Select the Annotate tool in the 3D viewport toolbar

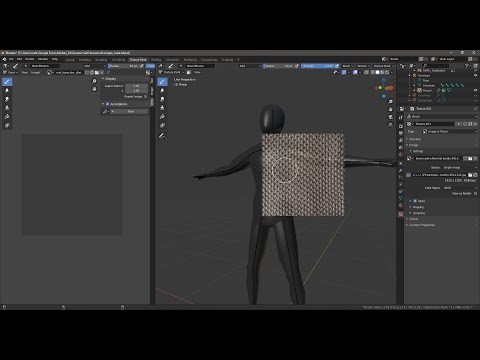click(162, 136)
